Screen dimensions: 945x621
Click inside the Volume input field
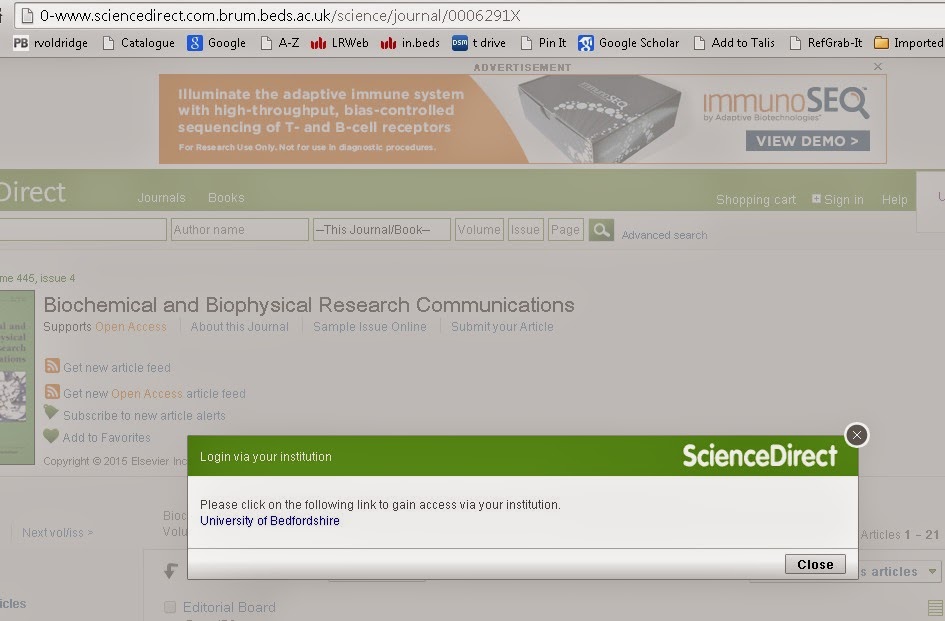click(478, 229)
